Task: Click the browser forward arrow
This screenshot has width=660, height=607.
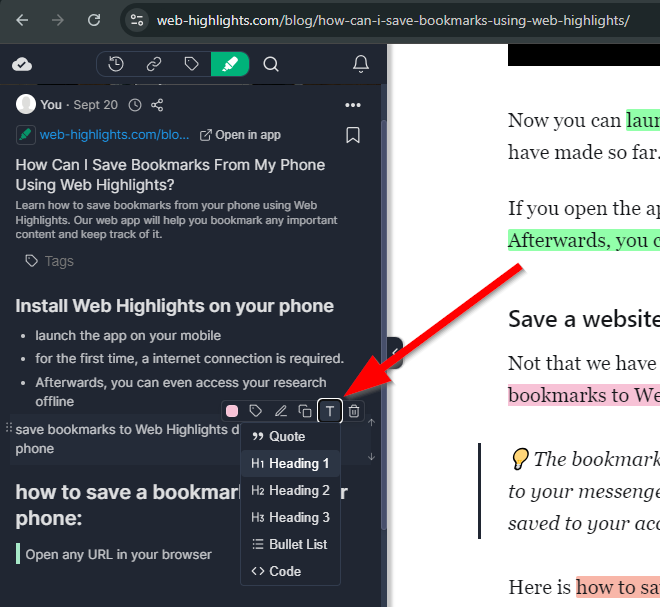Action: point(57,20)
